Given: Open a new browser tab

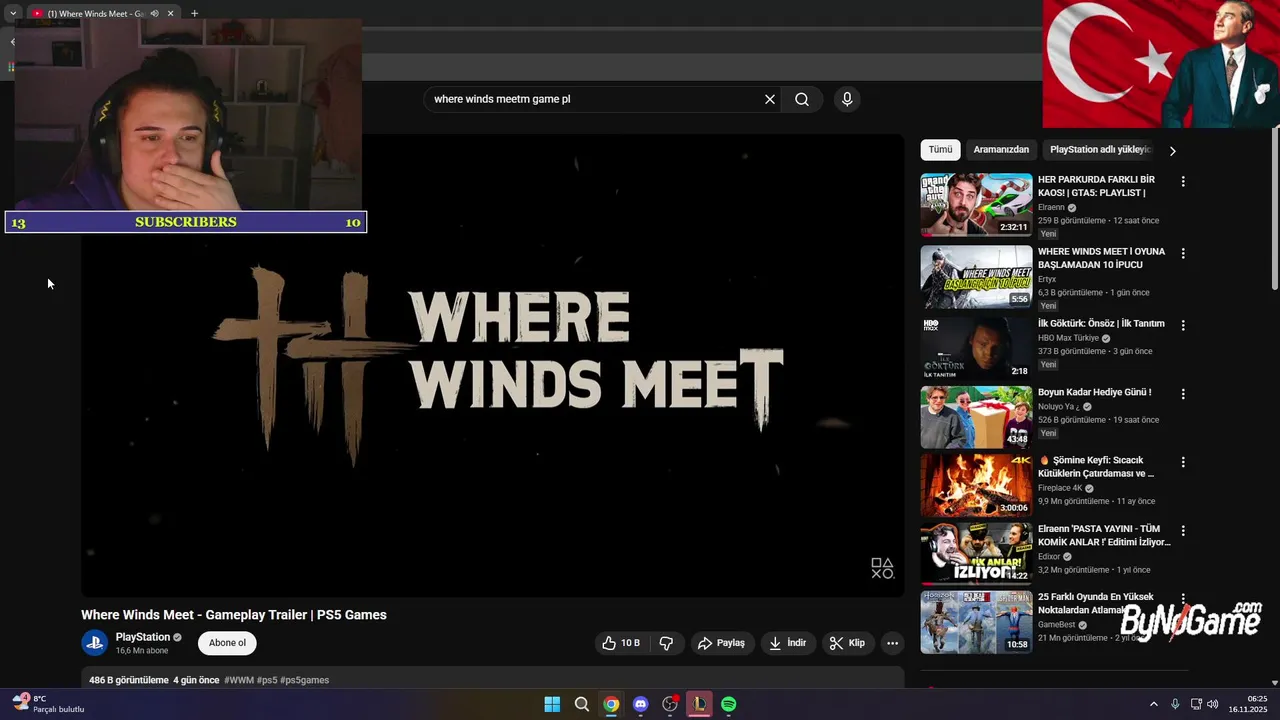Looking at the screenshot, I should pos(194,14).
